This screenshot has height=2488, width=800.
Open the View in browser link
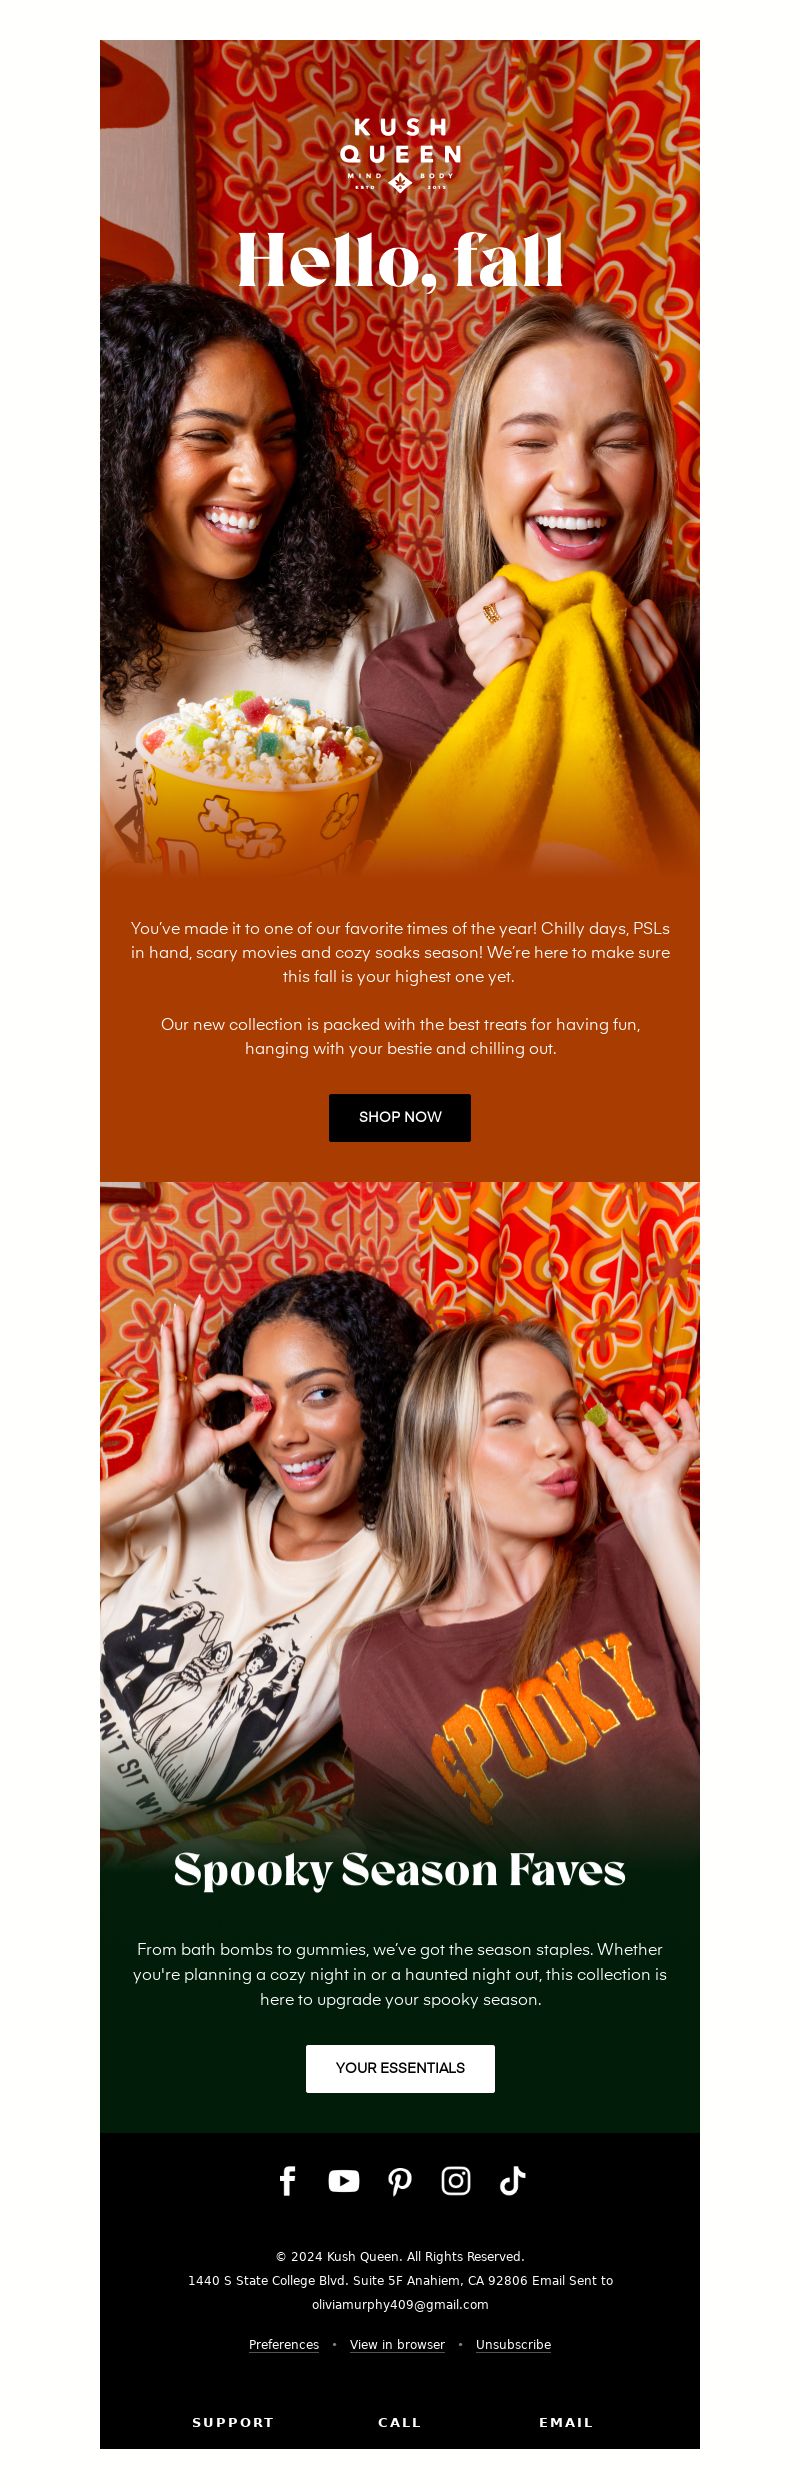[x=397, y=2344]
